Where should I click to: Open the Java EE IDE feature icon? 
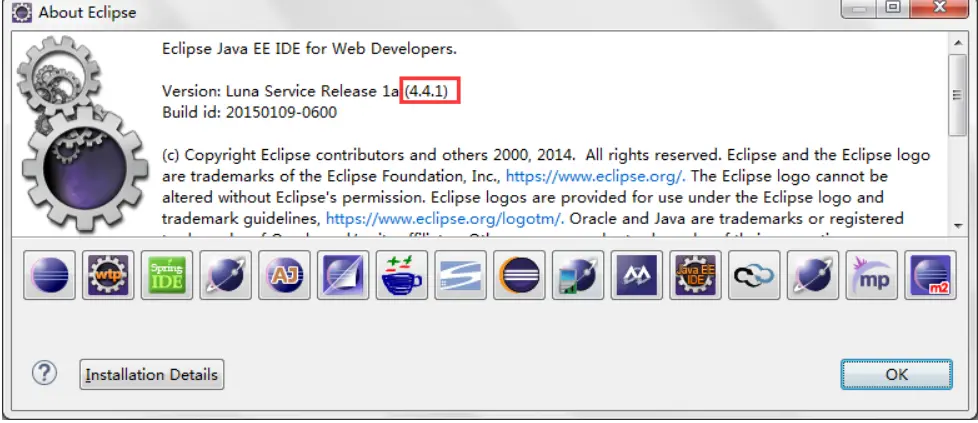coord(695,275)
